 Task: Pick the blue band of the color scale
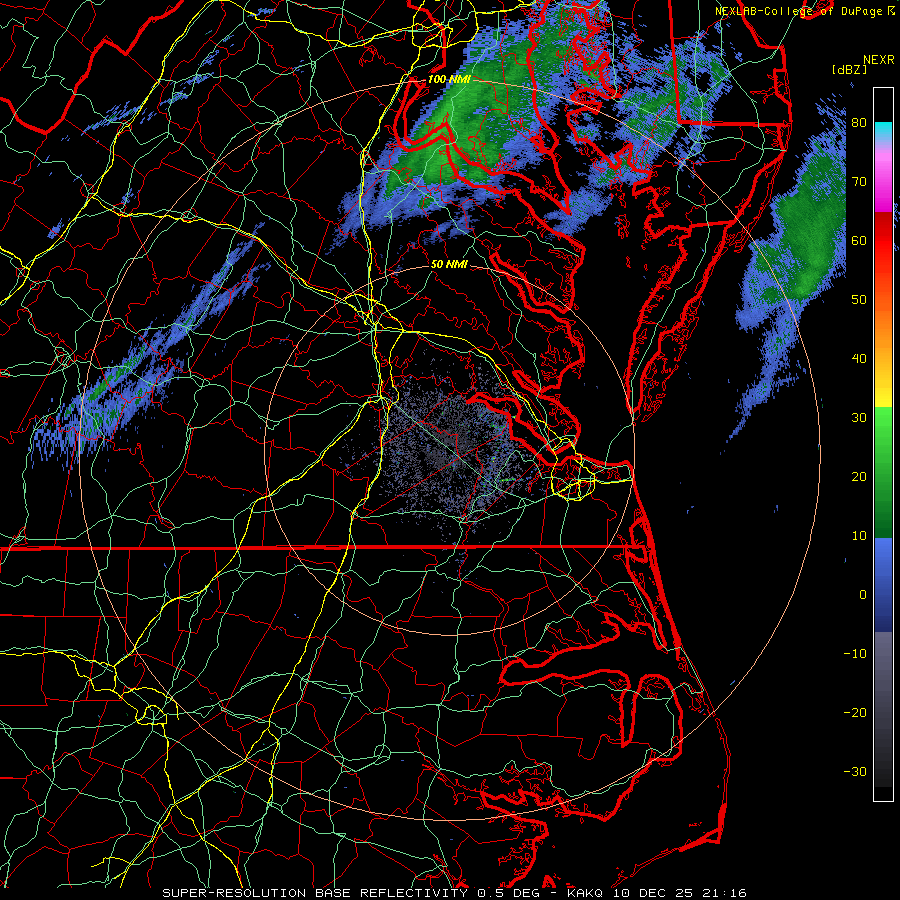883,585
